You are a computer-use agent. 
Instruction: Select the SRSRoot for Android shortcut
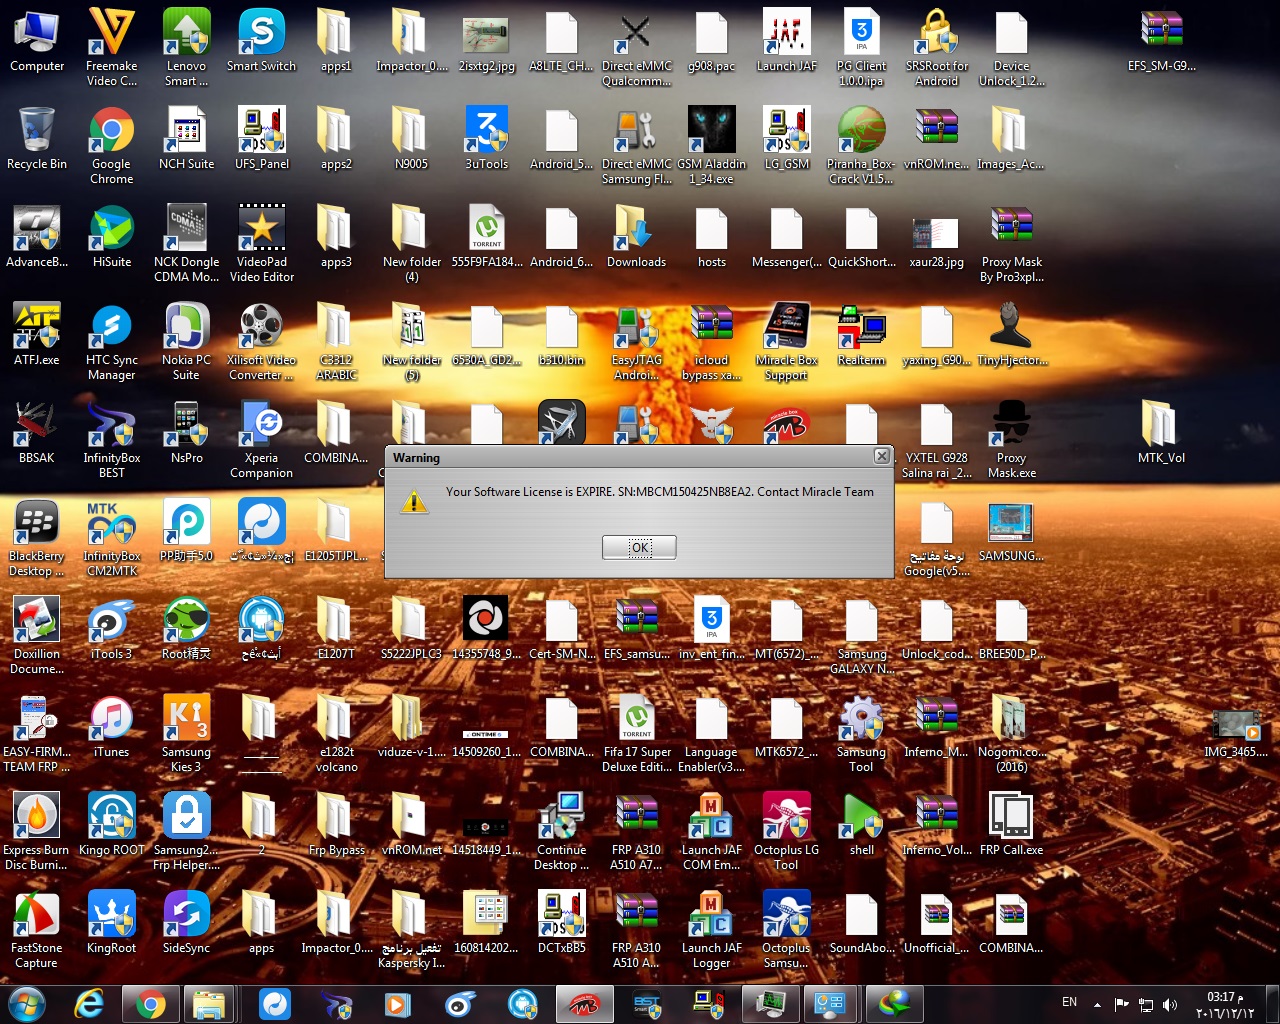pyautogui.click(x=937, y=48)
